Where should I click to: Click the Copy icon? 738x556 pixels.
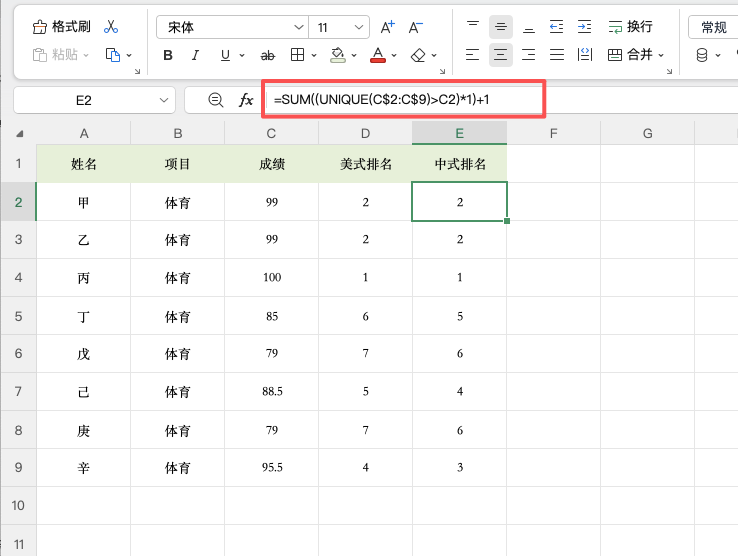(x=112, y=55)
